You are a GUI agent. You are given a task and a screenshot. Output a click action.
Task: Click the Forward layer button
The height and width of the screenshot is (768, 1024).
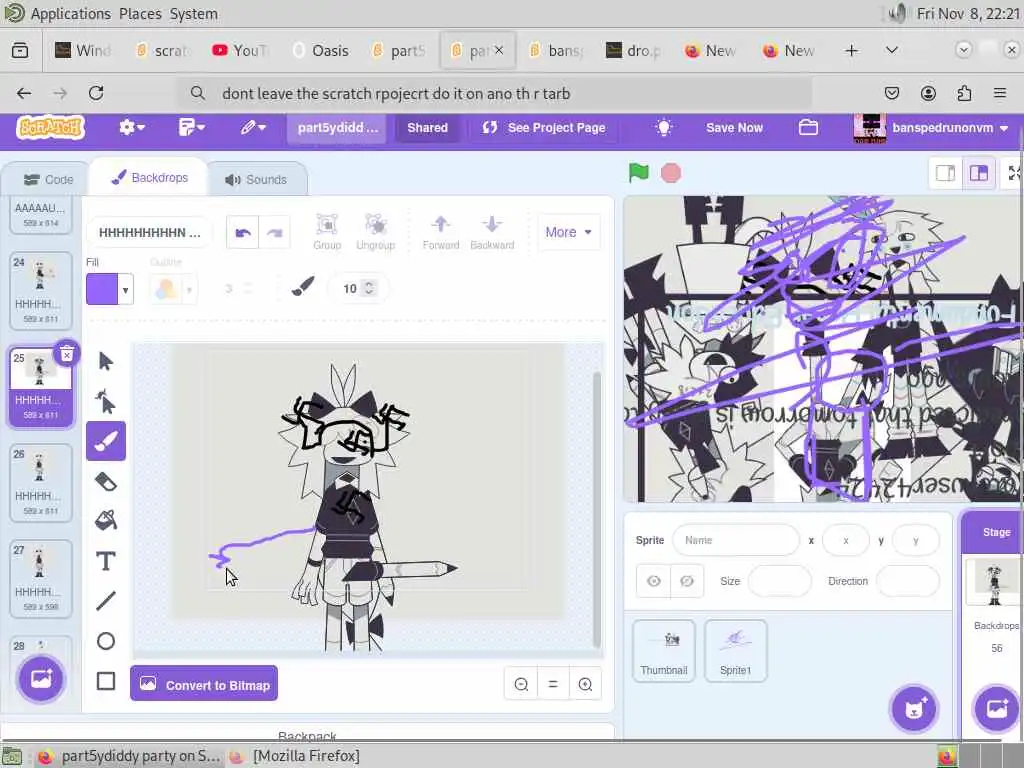pos(441,232)
